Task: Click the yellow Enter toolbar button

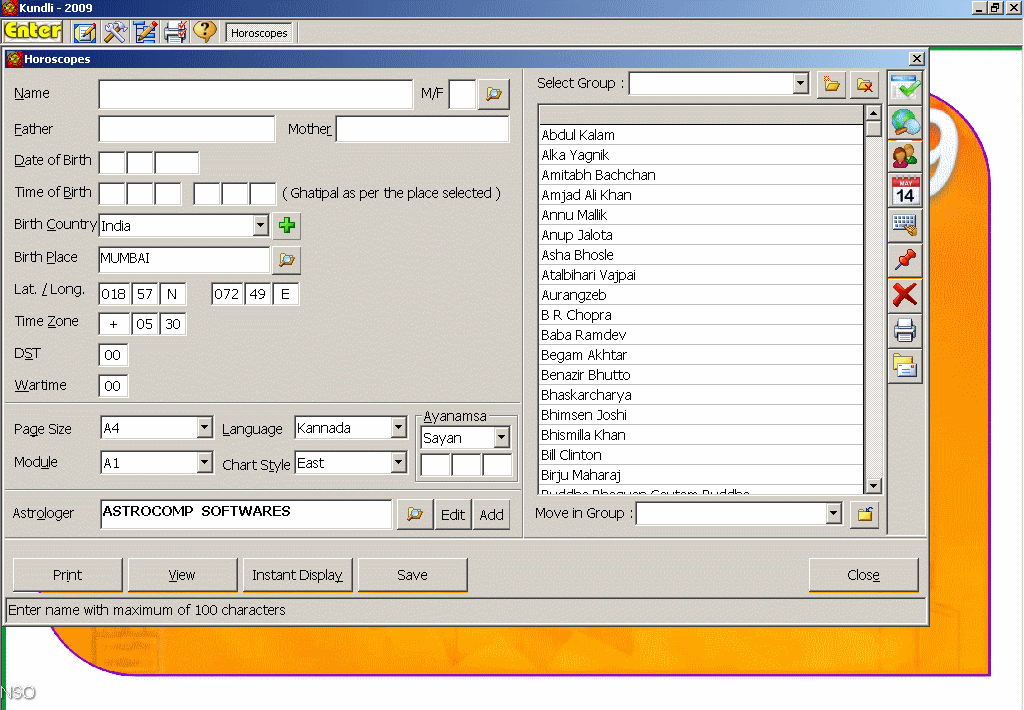Action: [32, 32]
